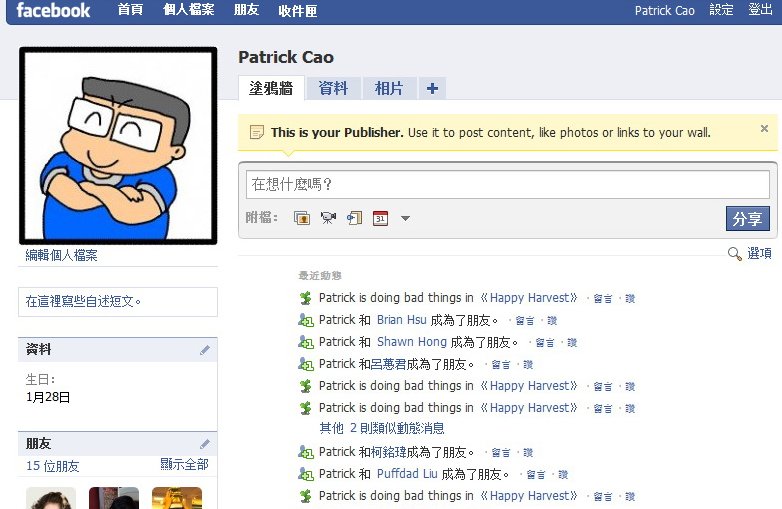Click 讚 on the 呂蕙君 friend story

[x=528, y=365]
